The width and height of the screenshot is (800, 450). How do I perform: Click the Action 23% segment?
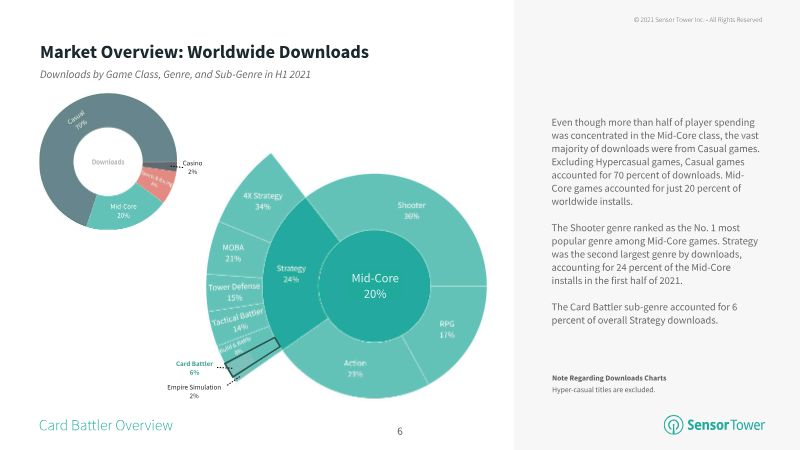point(355,368)
